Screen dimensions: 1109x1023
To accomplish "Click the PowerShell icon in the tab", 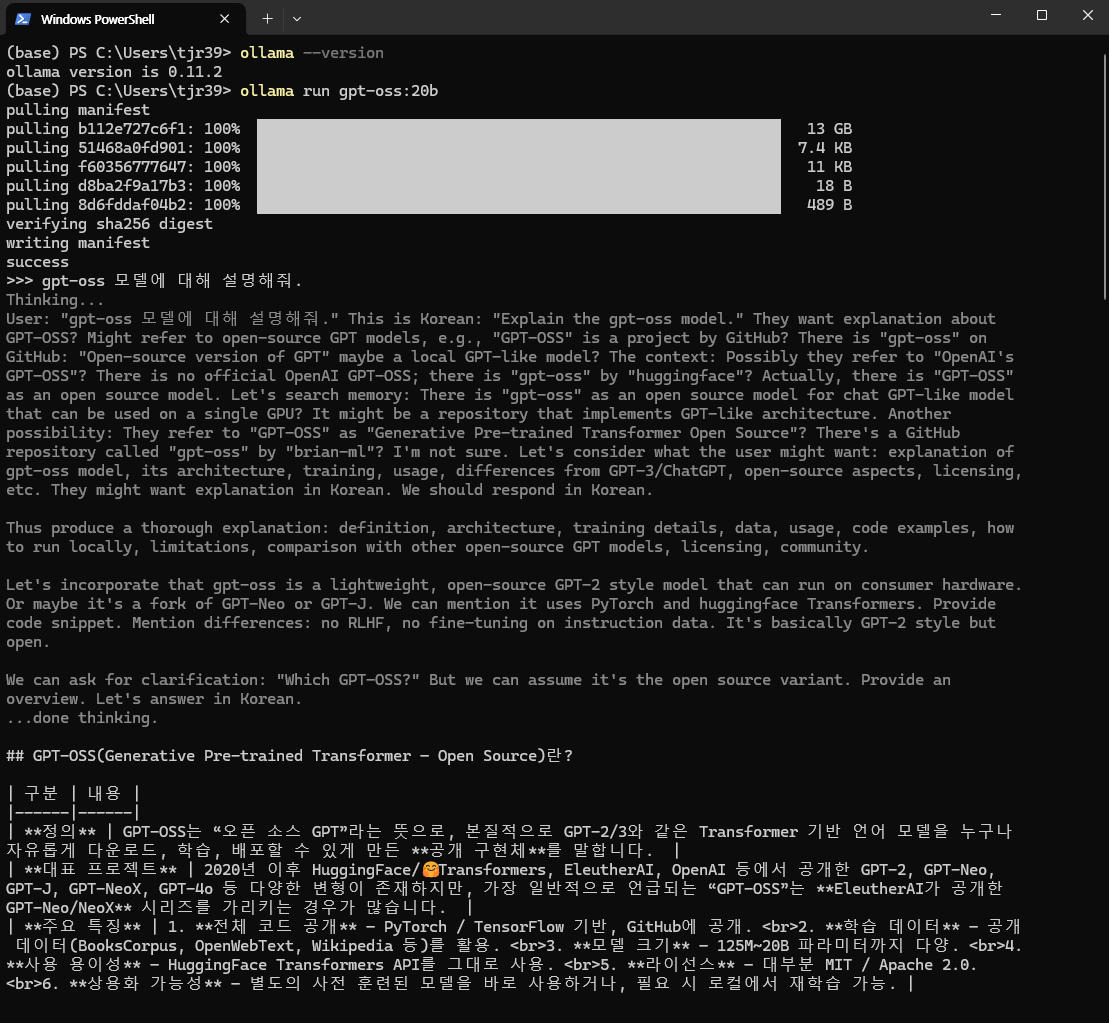I will point(23,19).
